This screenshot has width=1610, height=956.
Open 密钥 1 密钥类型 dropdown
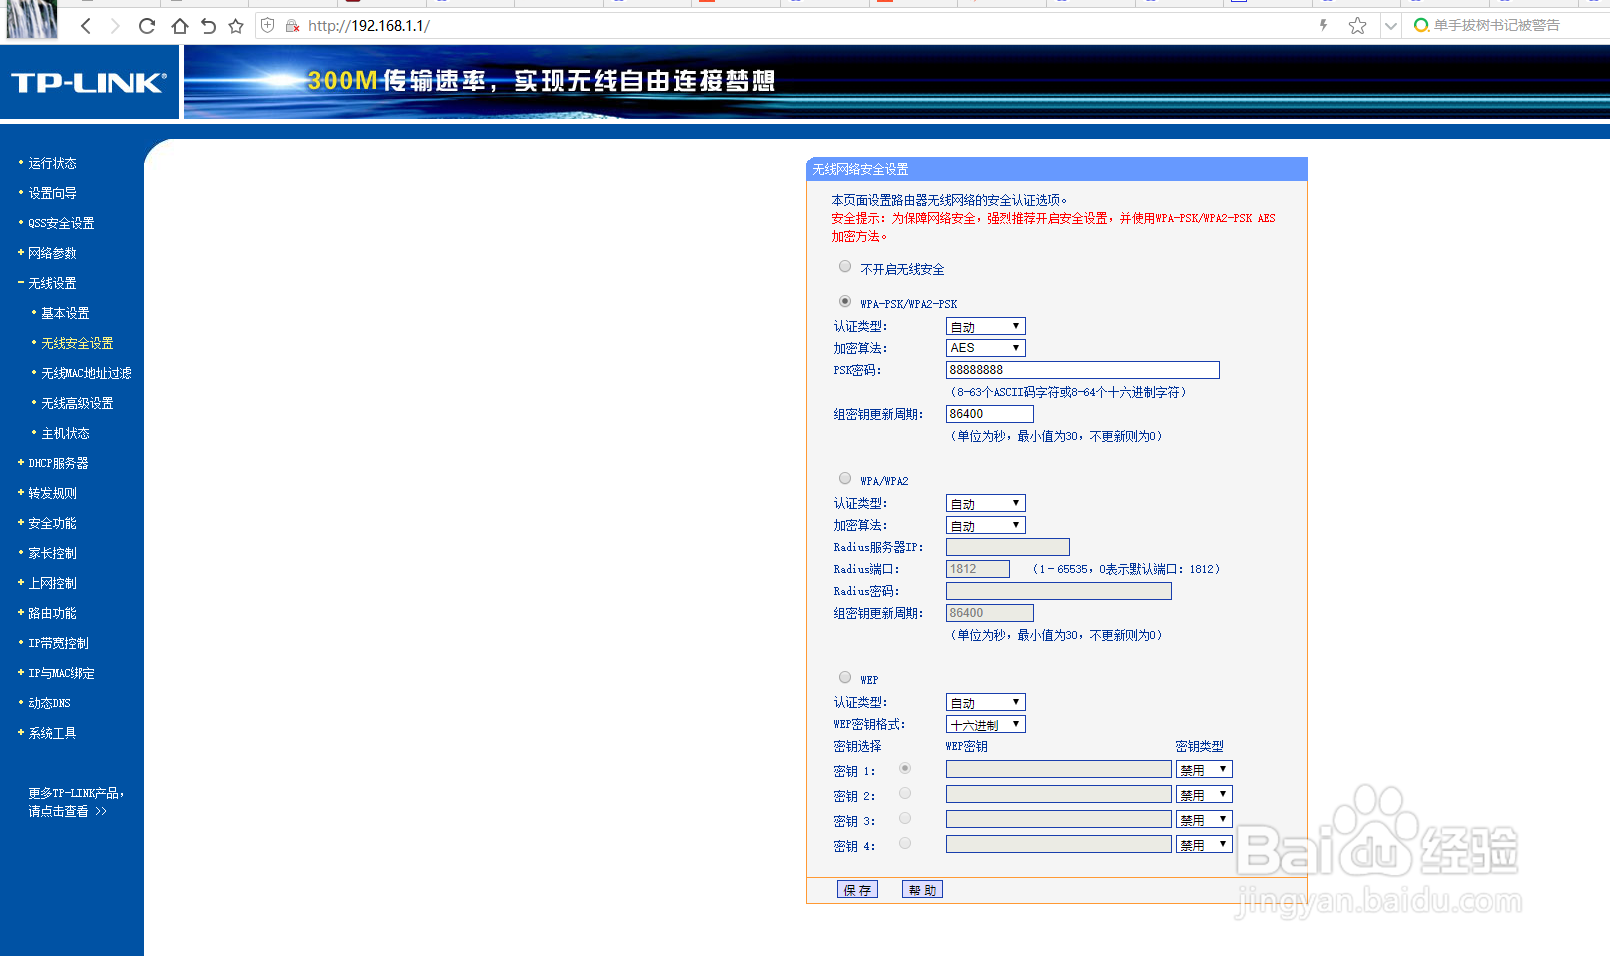(x=1204, y=769)
